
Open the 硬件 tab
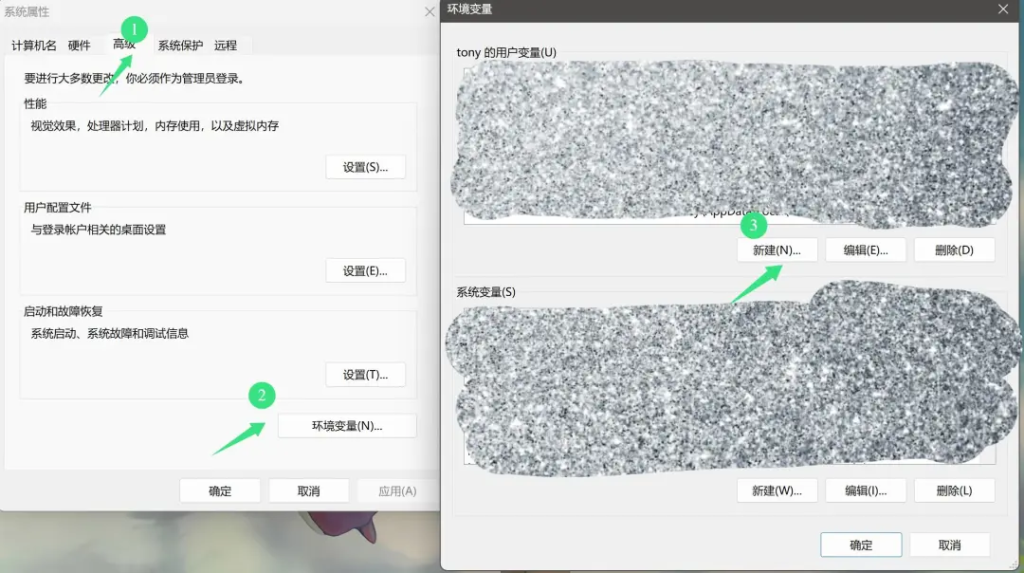coord(79,45)
